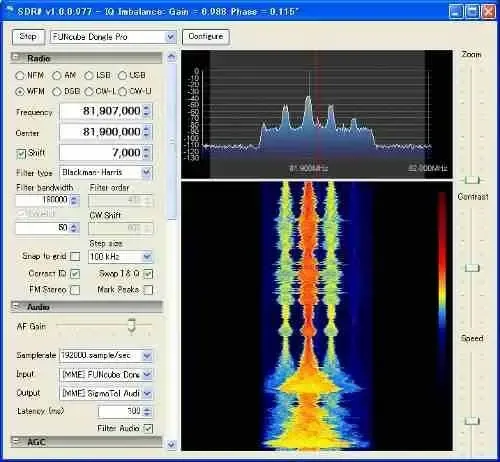Open the Samplerate 192000 sample/sec dropdown
The width and height of the screenshot is (500, 462).
147,356
